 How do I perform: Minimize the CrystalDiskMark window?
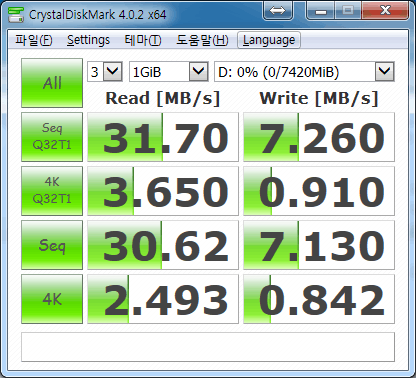coord(321,10)
